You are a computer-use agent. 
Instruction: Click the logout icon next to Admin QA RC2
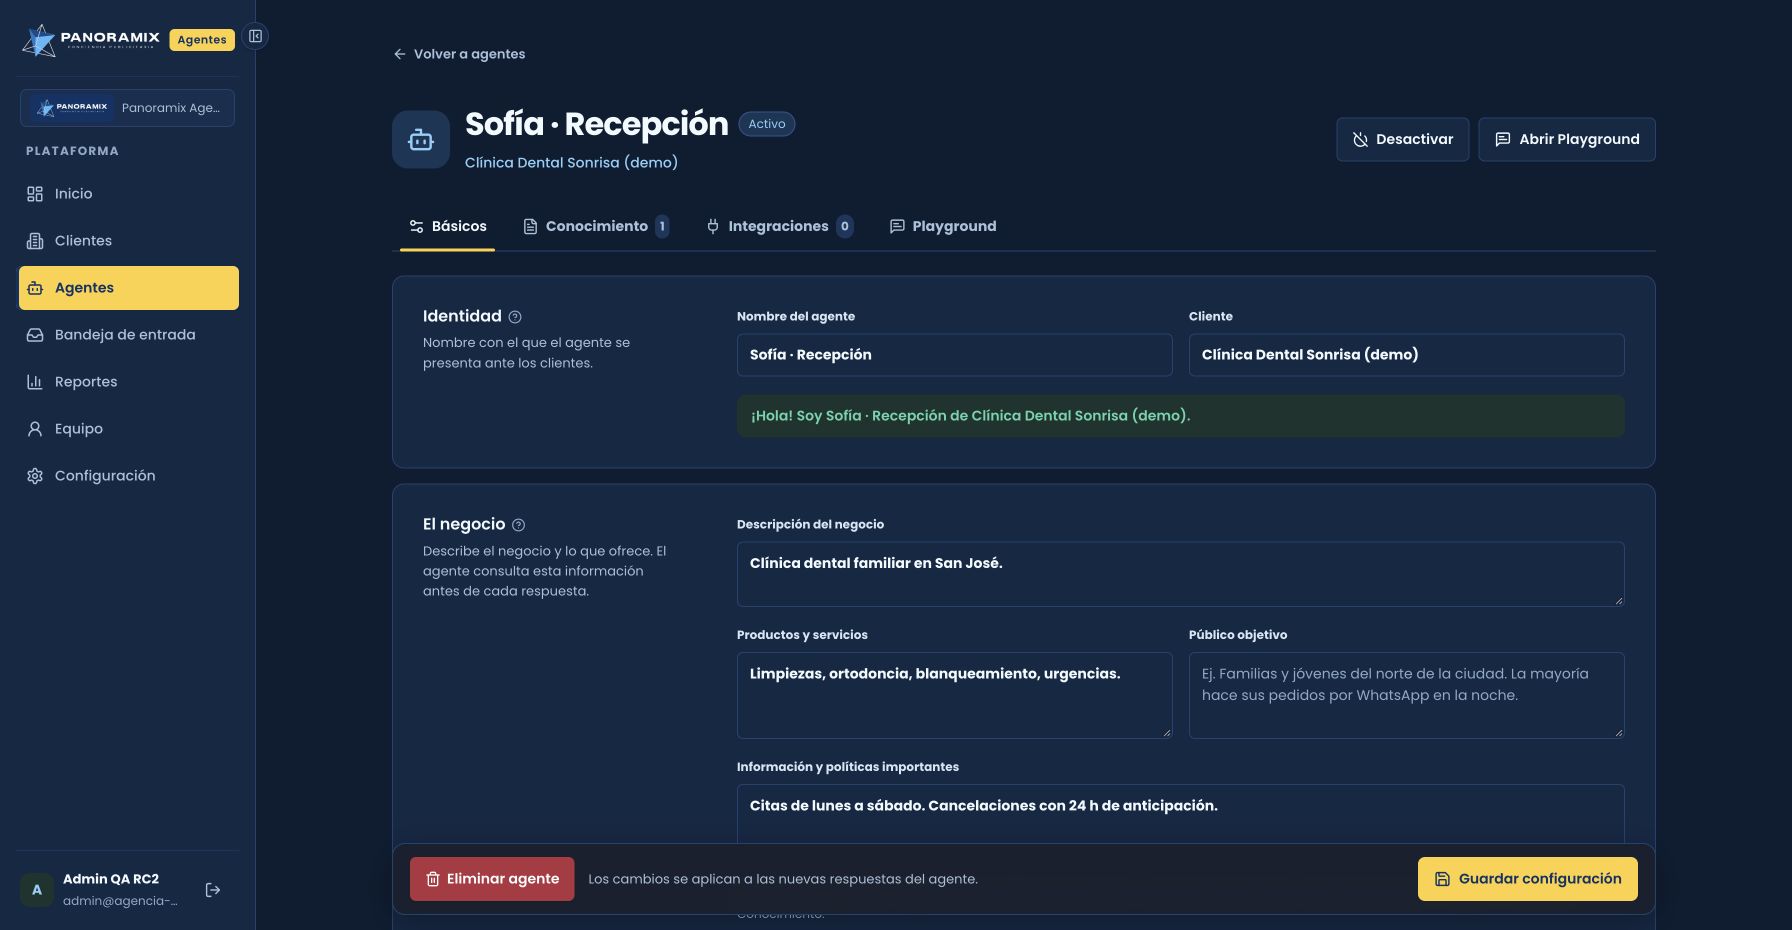click(x=213, y=890)
